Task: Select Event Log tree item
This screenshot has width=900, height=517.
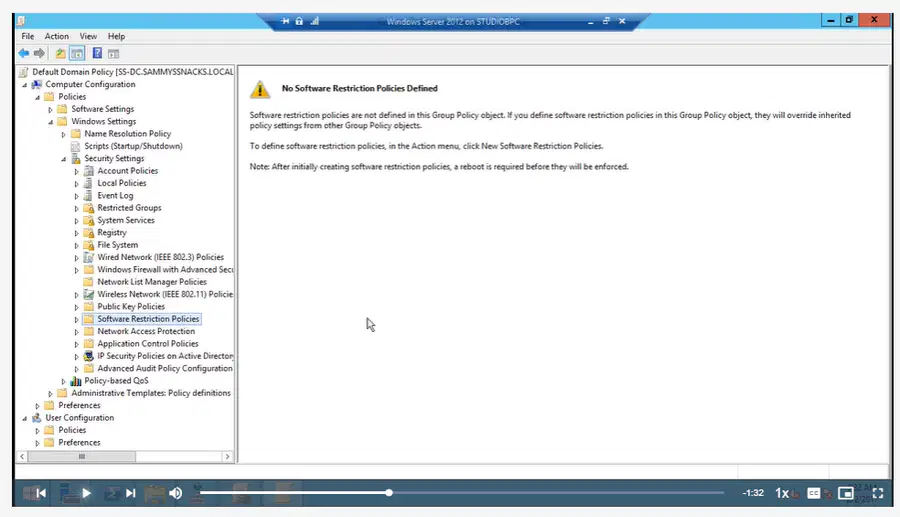Action: tap(115, 196)
